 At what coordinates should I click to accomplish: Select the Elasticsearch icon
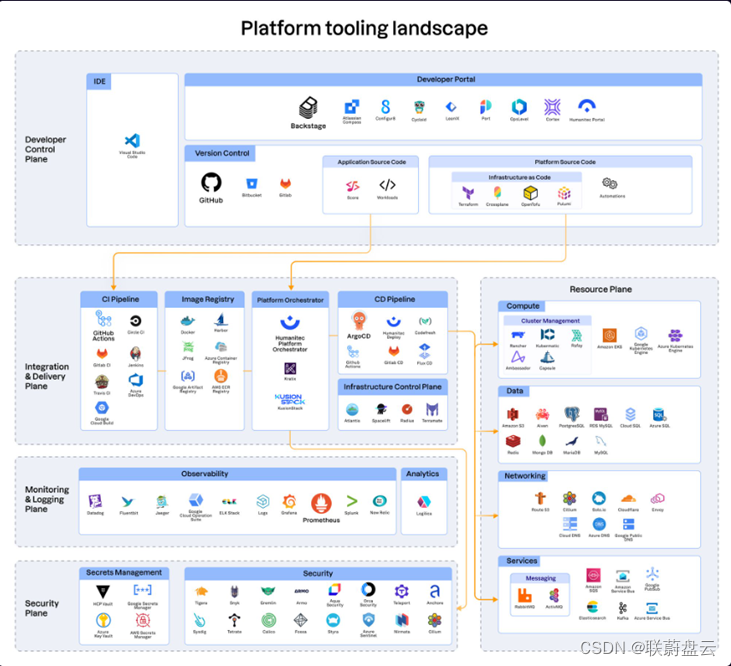592,607
